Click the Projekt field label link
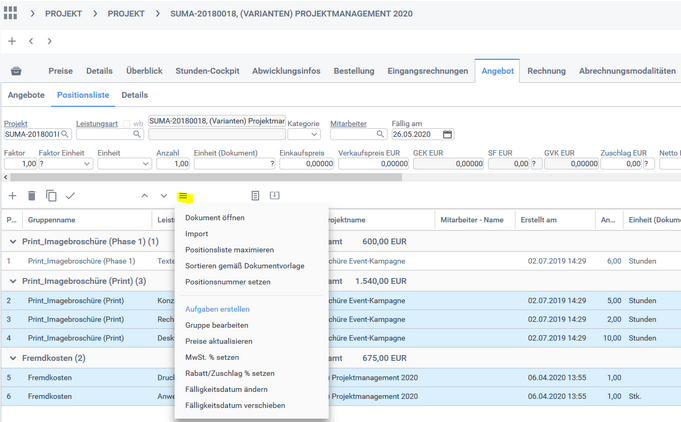Screen dimensions: 681x422 (x=15, y=124)
